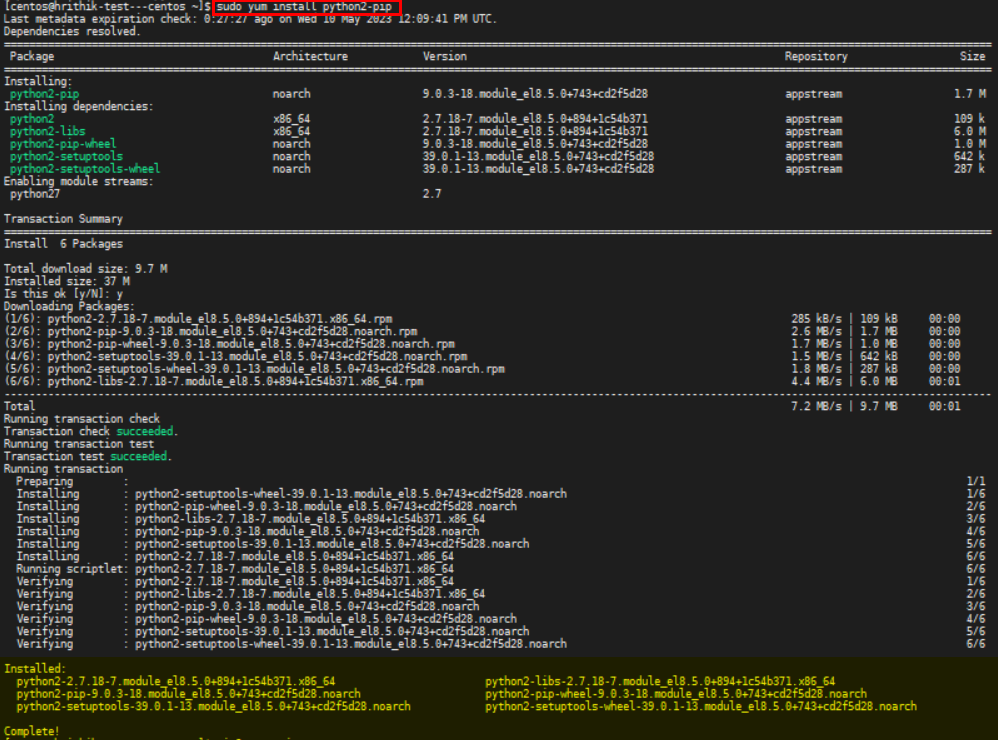
Task: Click the 'python27' module stream name
Action: coord(35,194)
